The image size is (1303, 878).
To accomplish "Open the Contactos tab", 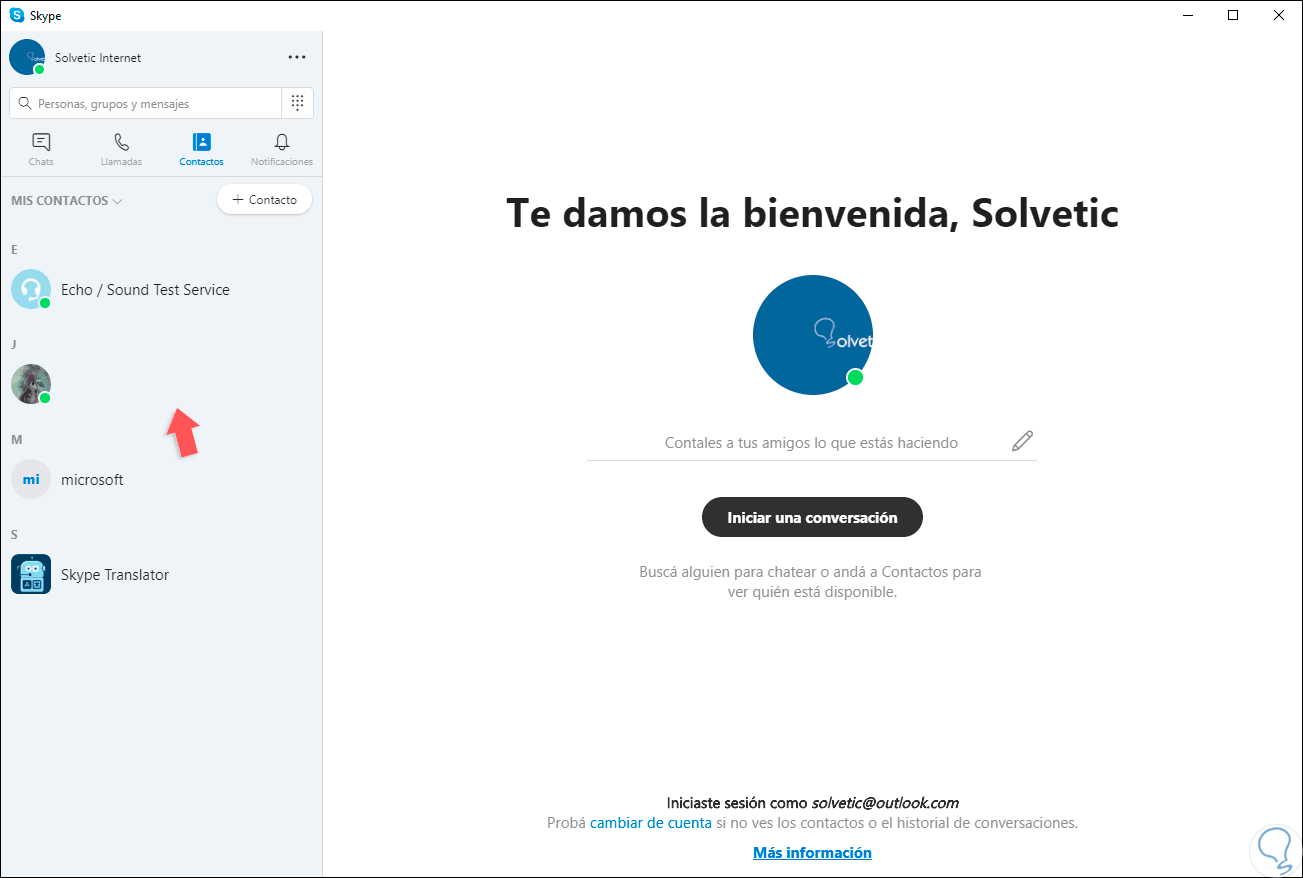I will click(x=201, y=149).
